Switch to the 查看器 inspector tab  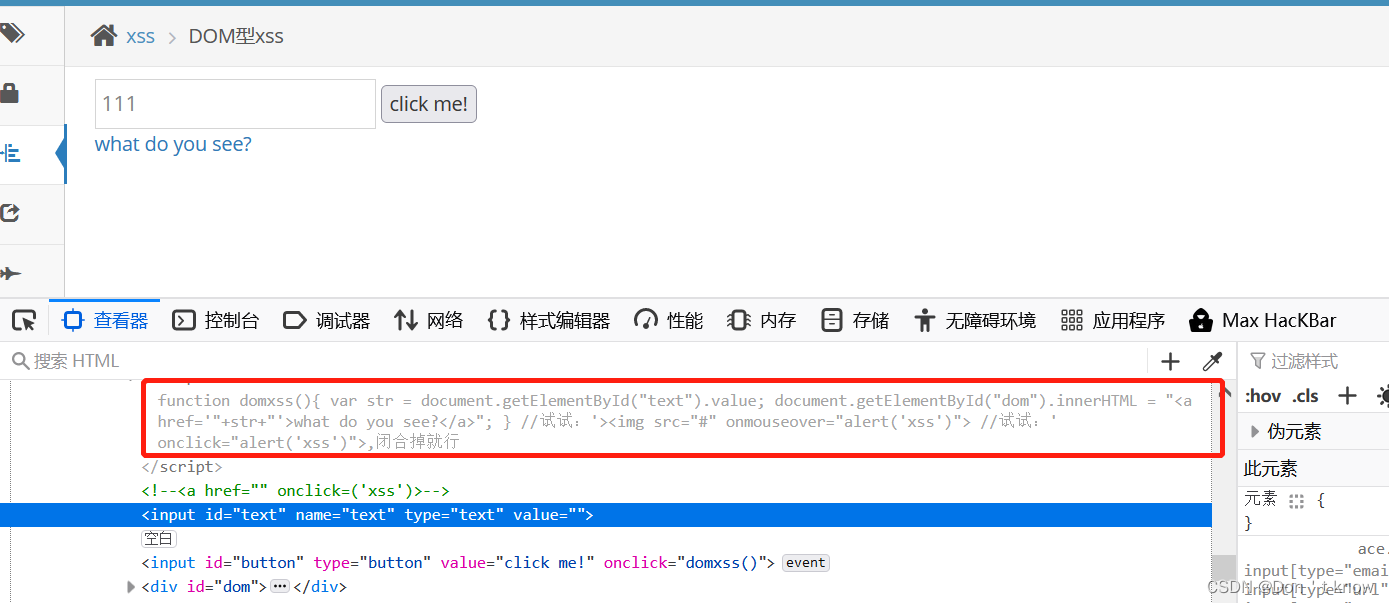point(105,320)
